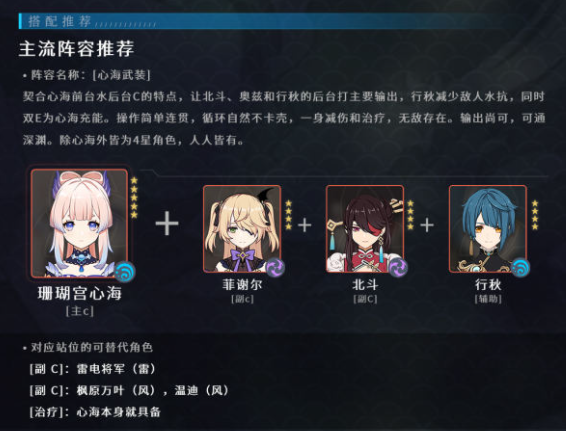Click the 行秋 name label
This screenshot has width=566, height=431.
[488, 285]
